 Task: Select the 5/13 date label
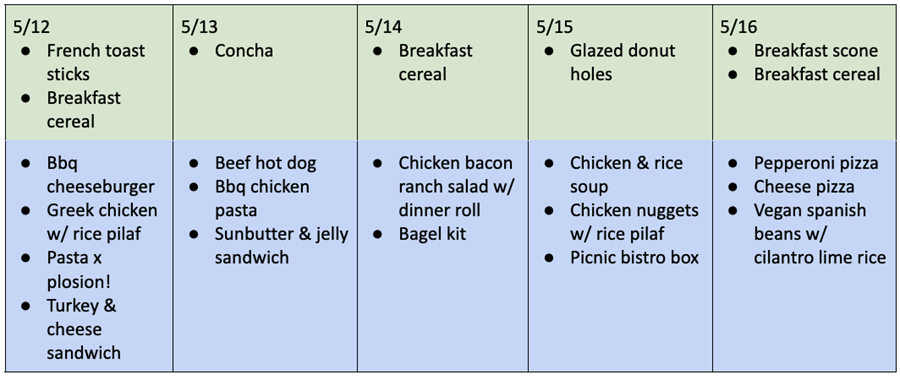(199, 27)
